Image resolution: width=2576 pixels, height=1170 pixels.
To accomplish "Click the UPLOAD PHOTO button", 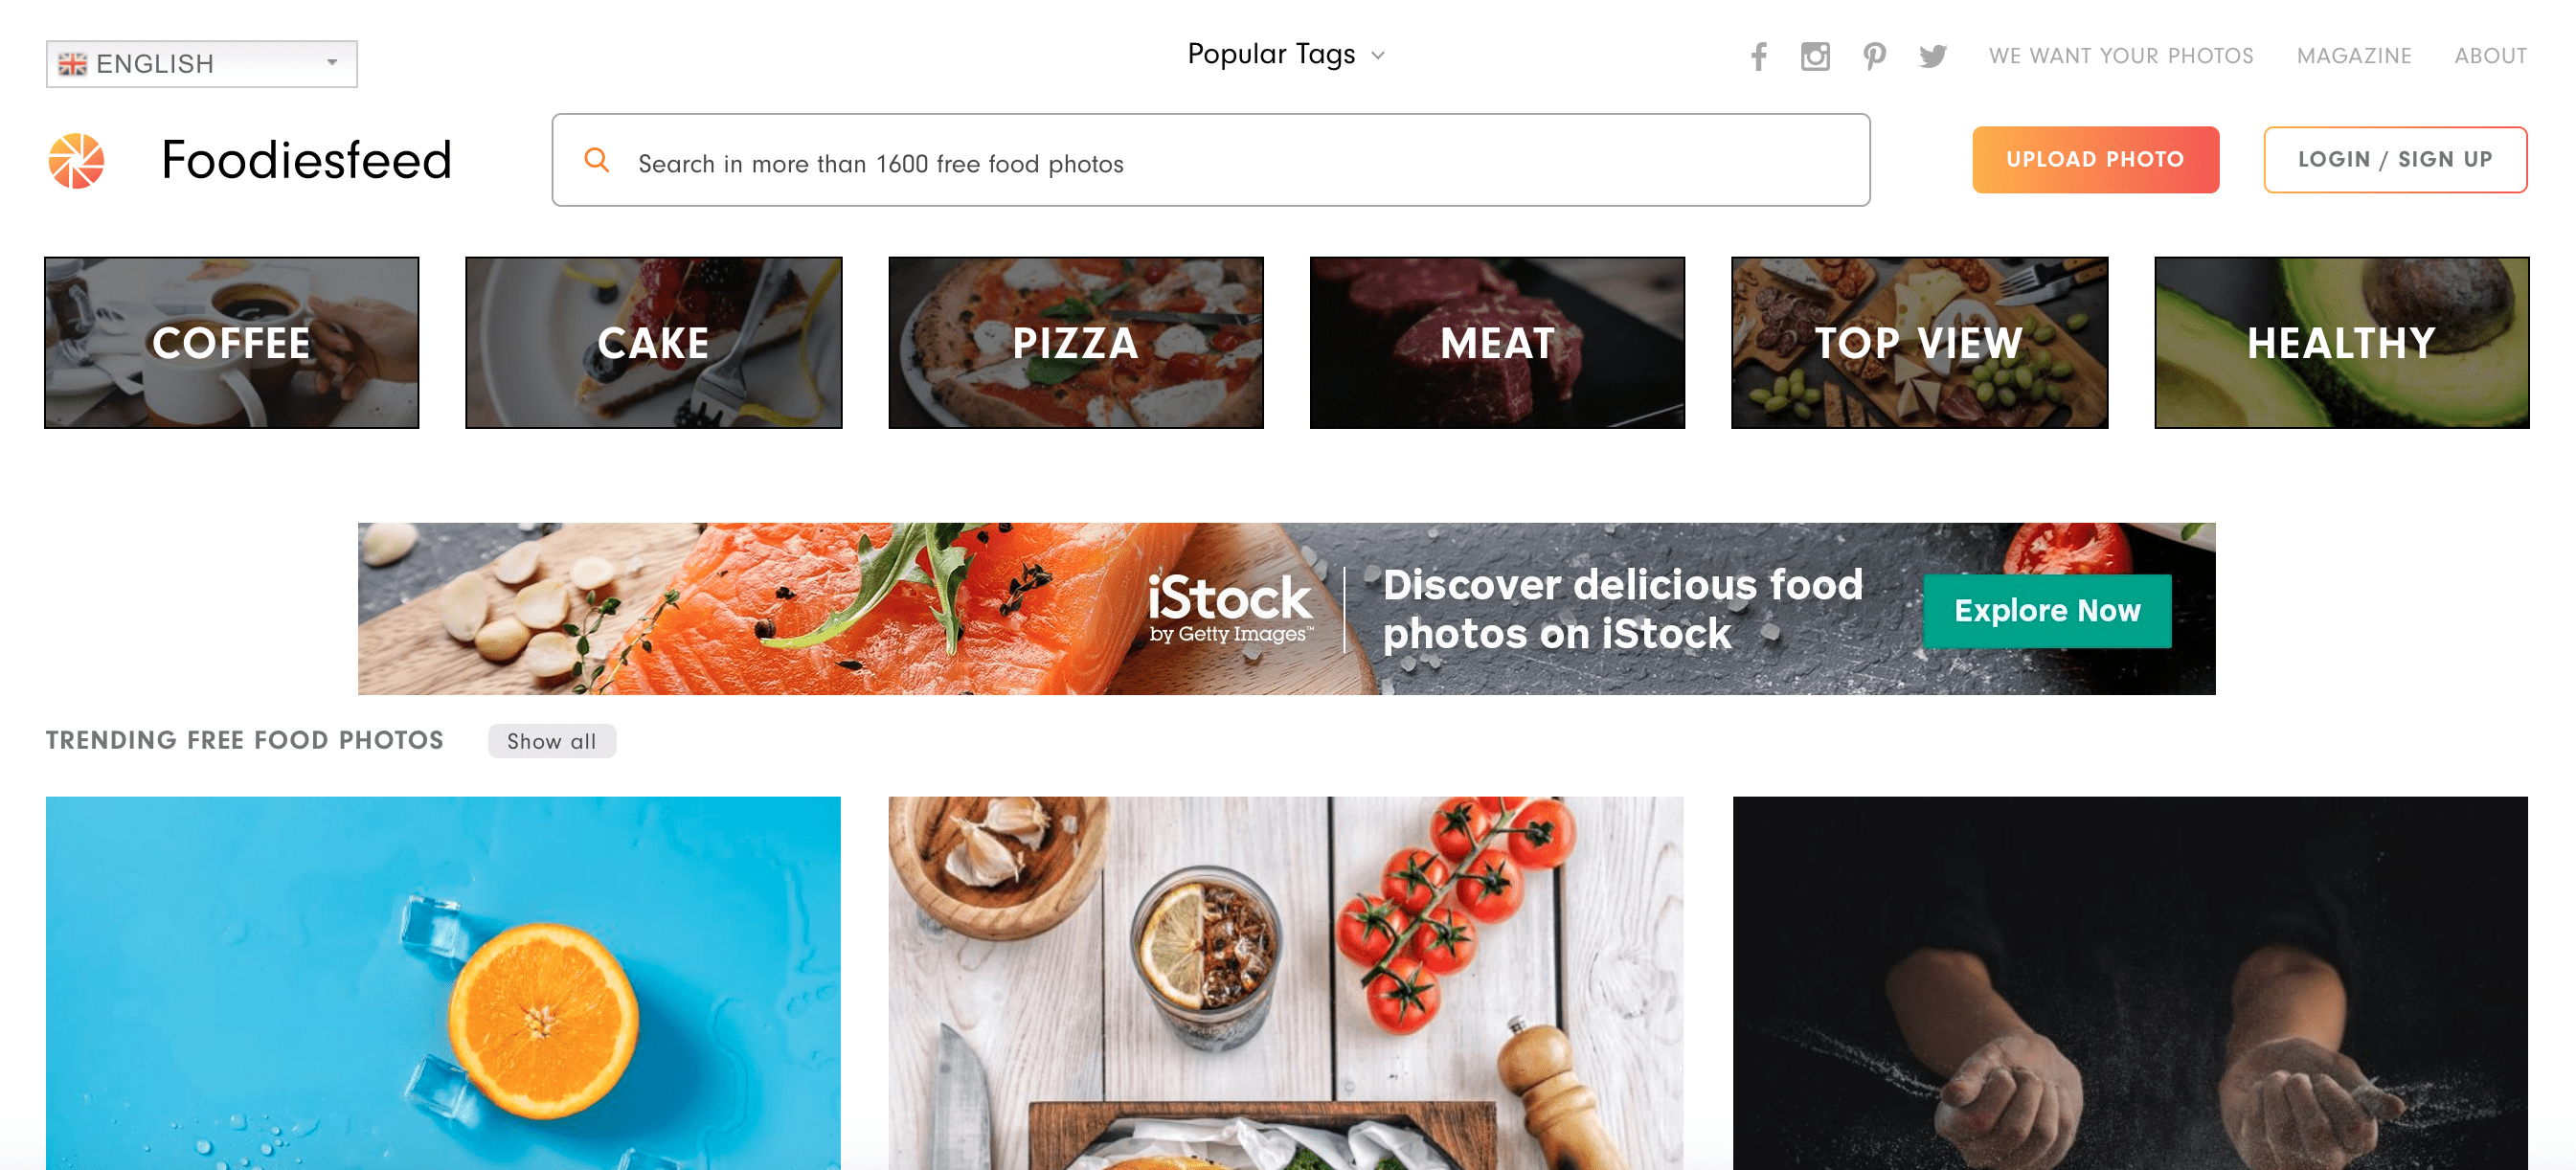I will pos(2095,160).
